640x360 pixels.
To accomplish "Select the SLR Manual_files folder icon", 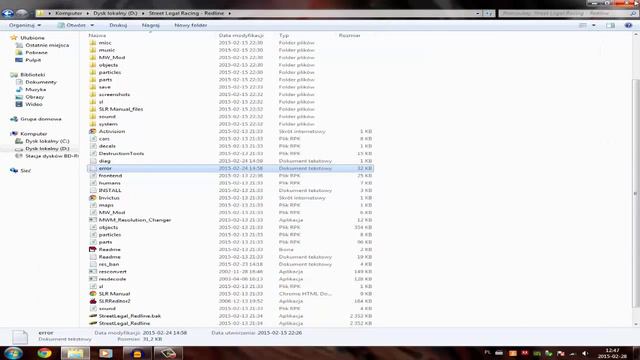I will (x=93, y=109).
